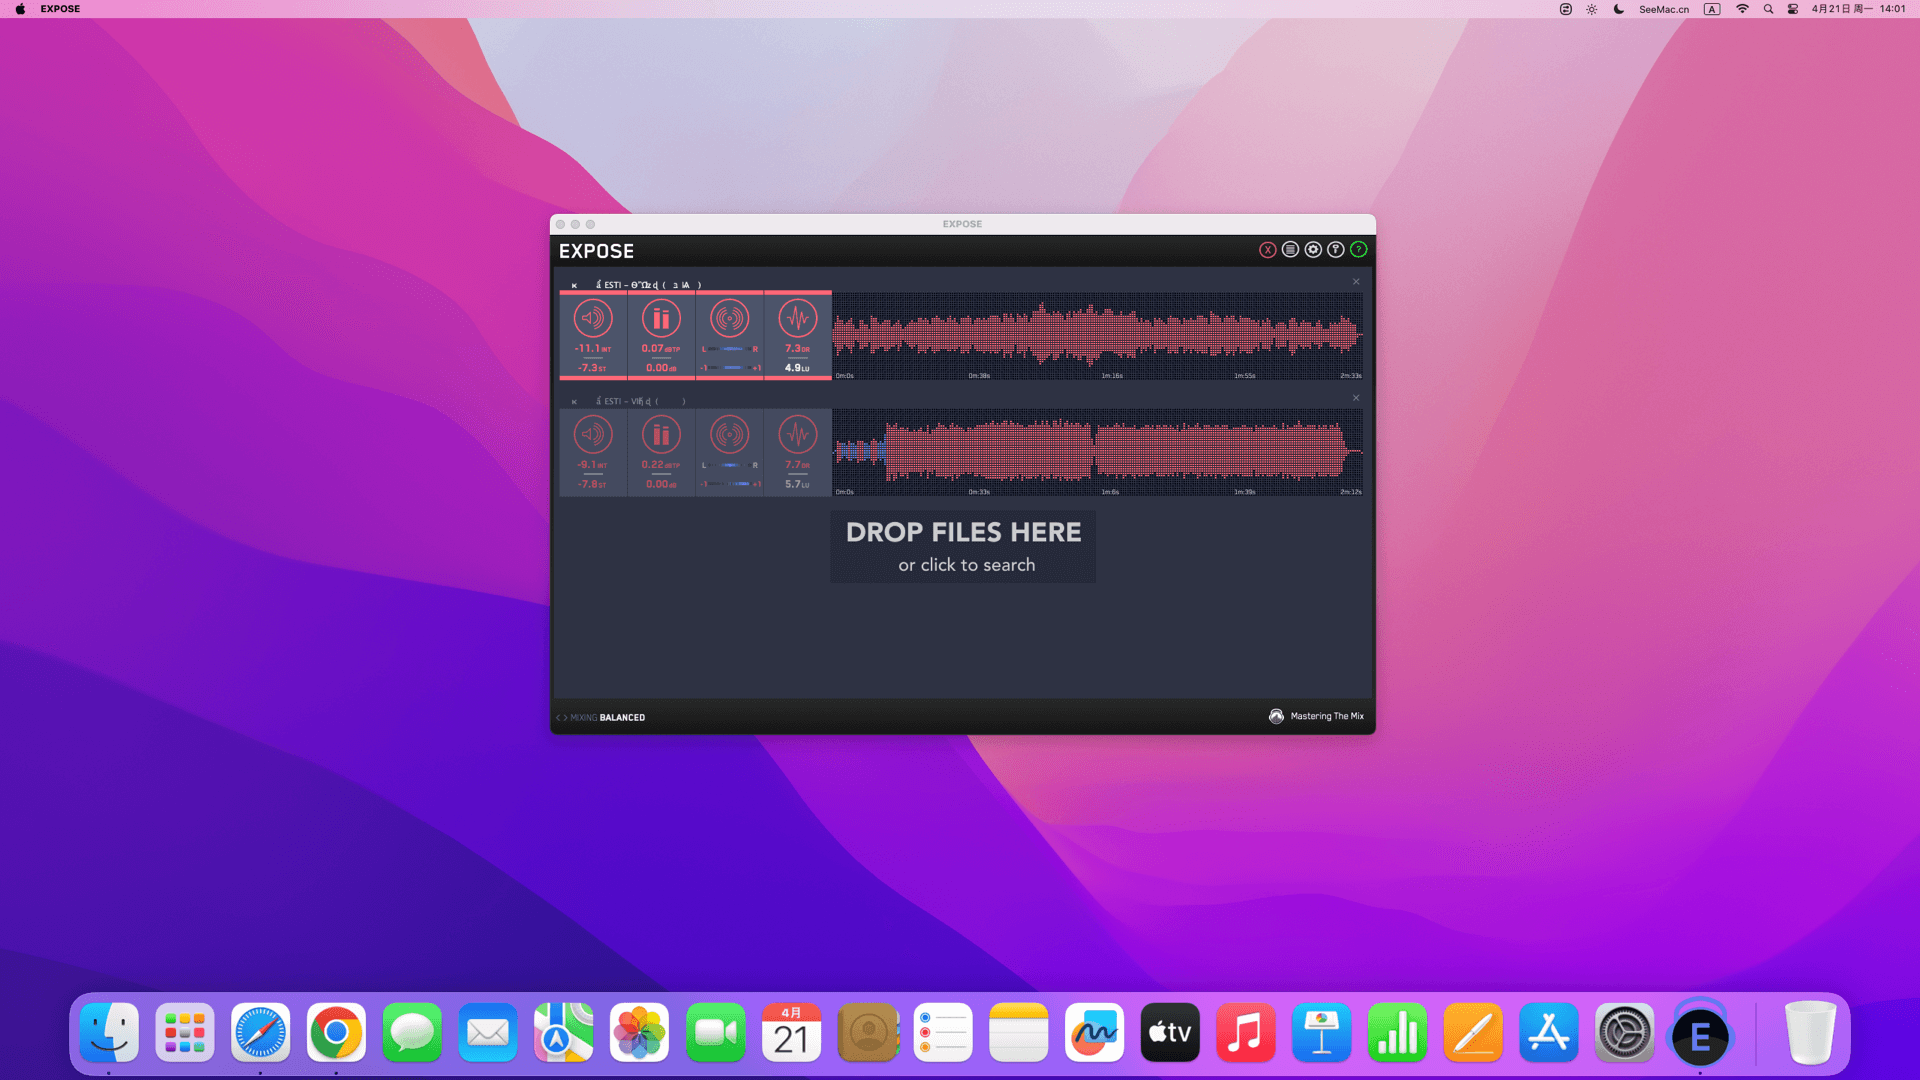Screen dimensions: 1920x1080
Task: Click the Wi-Fi status icon
Action: [1742, 9]
